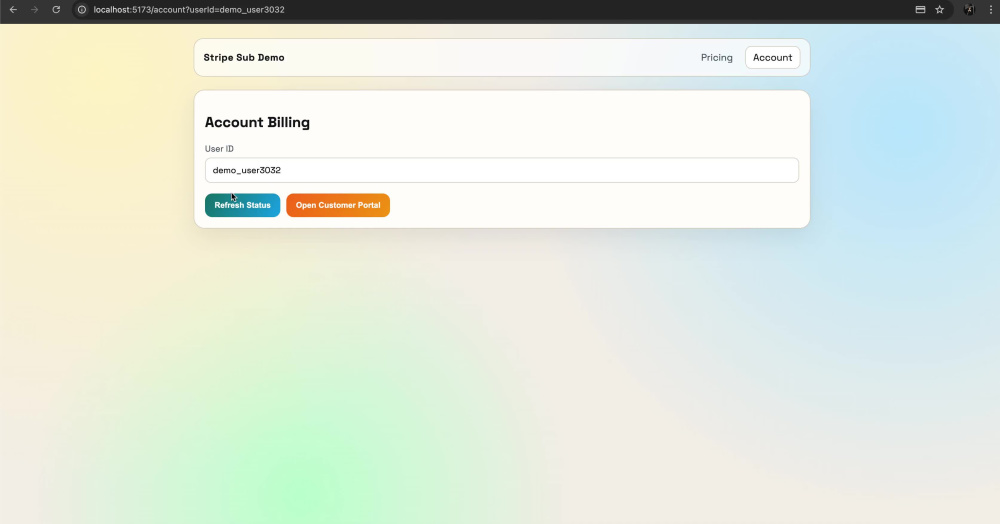Bookmark this page with star icon
The image size is (1000, 524).
click(939, 10)
